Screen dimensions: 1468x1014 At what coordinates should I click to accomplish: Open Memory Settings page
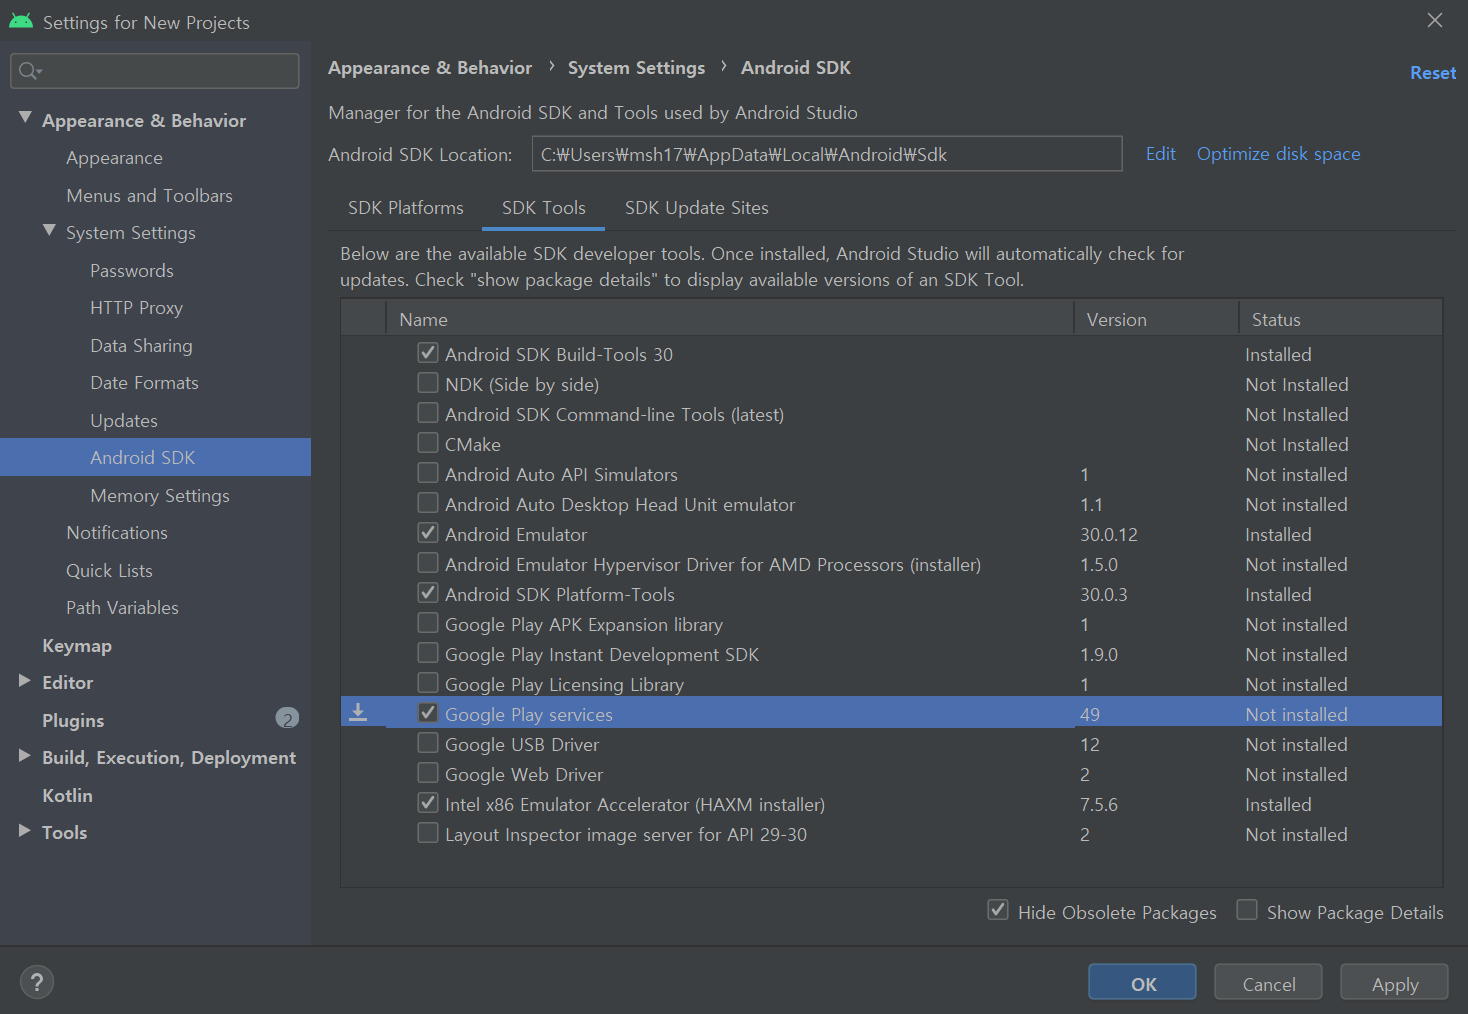pos(160,496)
